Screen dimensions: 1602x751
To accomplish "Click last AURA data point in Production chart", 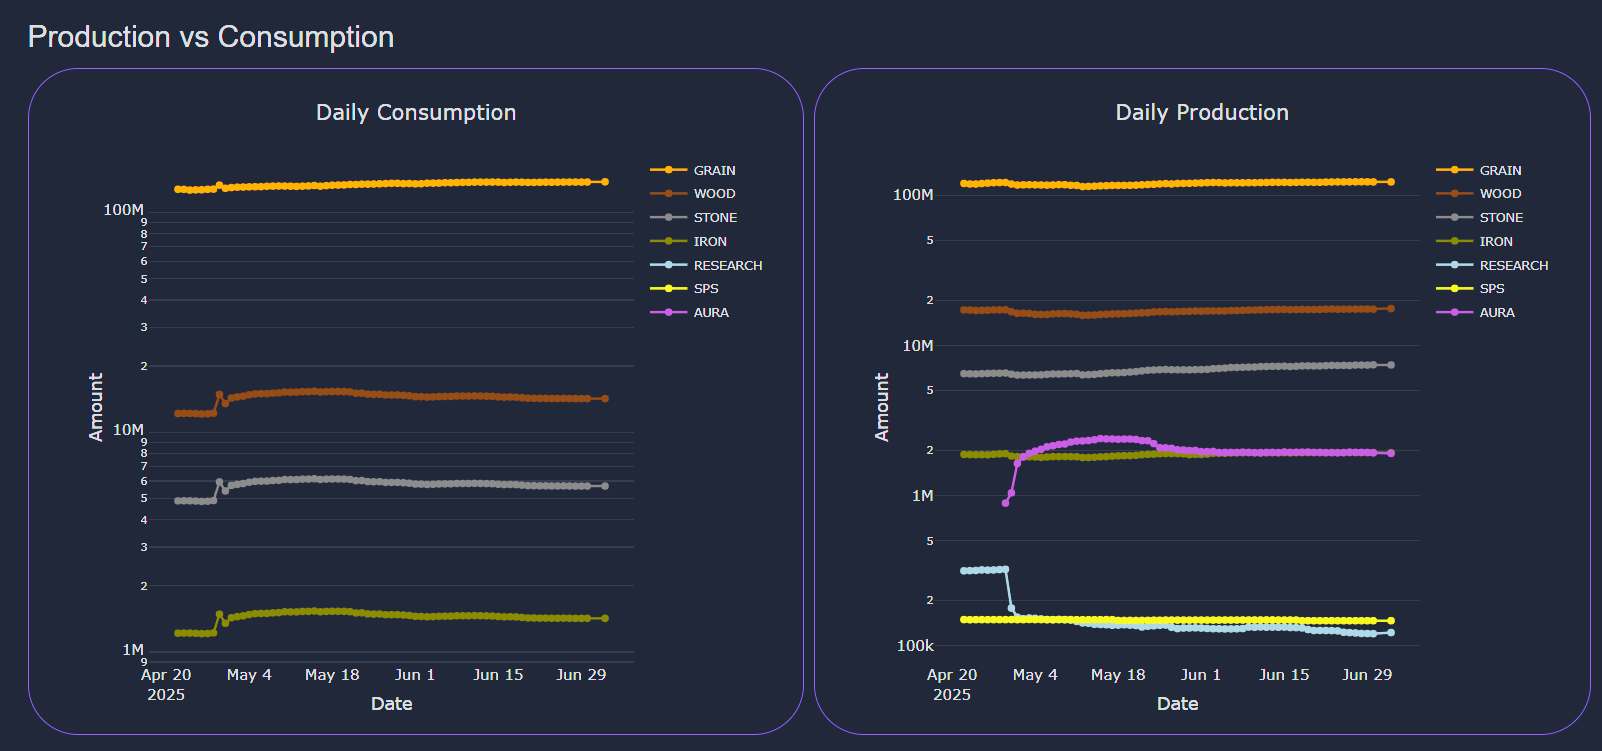I will (1391, 453).
